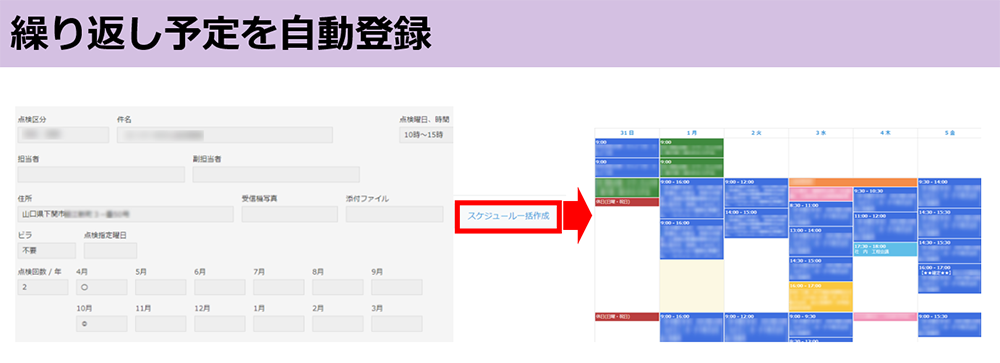The image size is (1000, 363).
Task: Open the 4 木 calendar day header
Action: tap(885, 133)
